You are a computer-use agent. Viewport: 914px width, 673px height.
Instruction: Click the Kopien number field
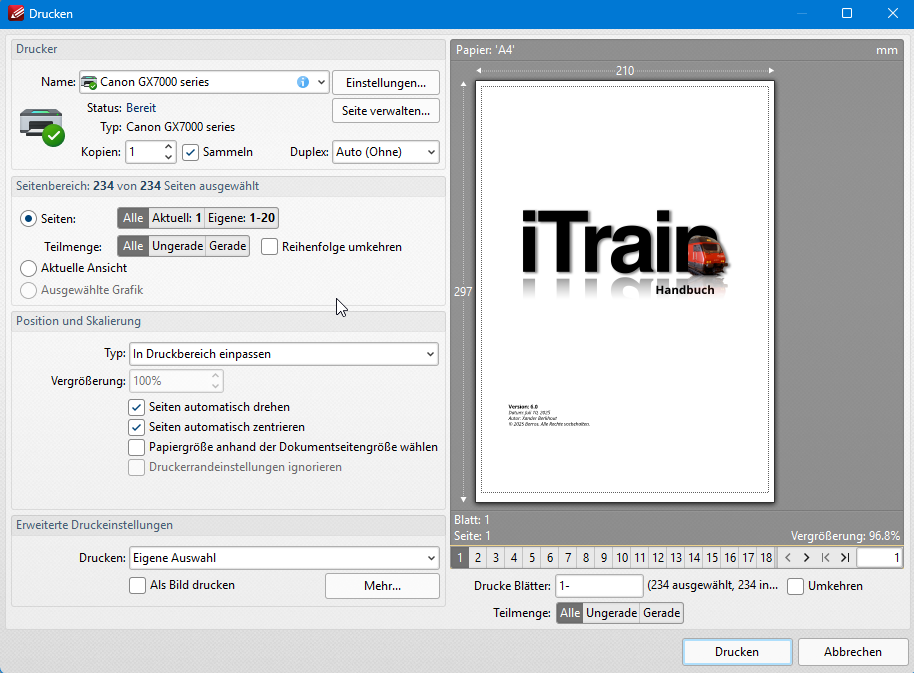click(x=145, y=152)
